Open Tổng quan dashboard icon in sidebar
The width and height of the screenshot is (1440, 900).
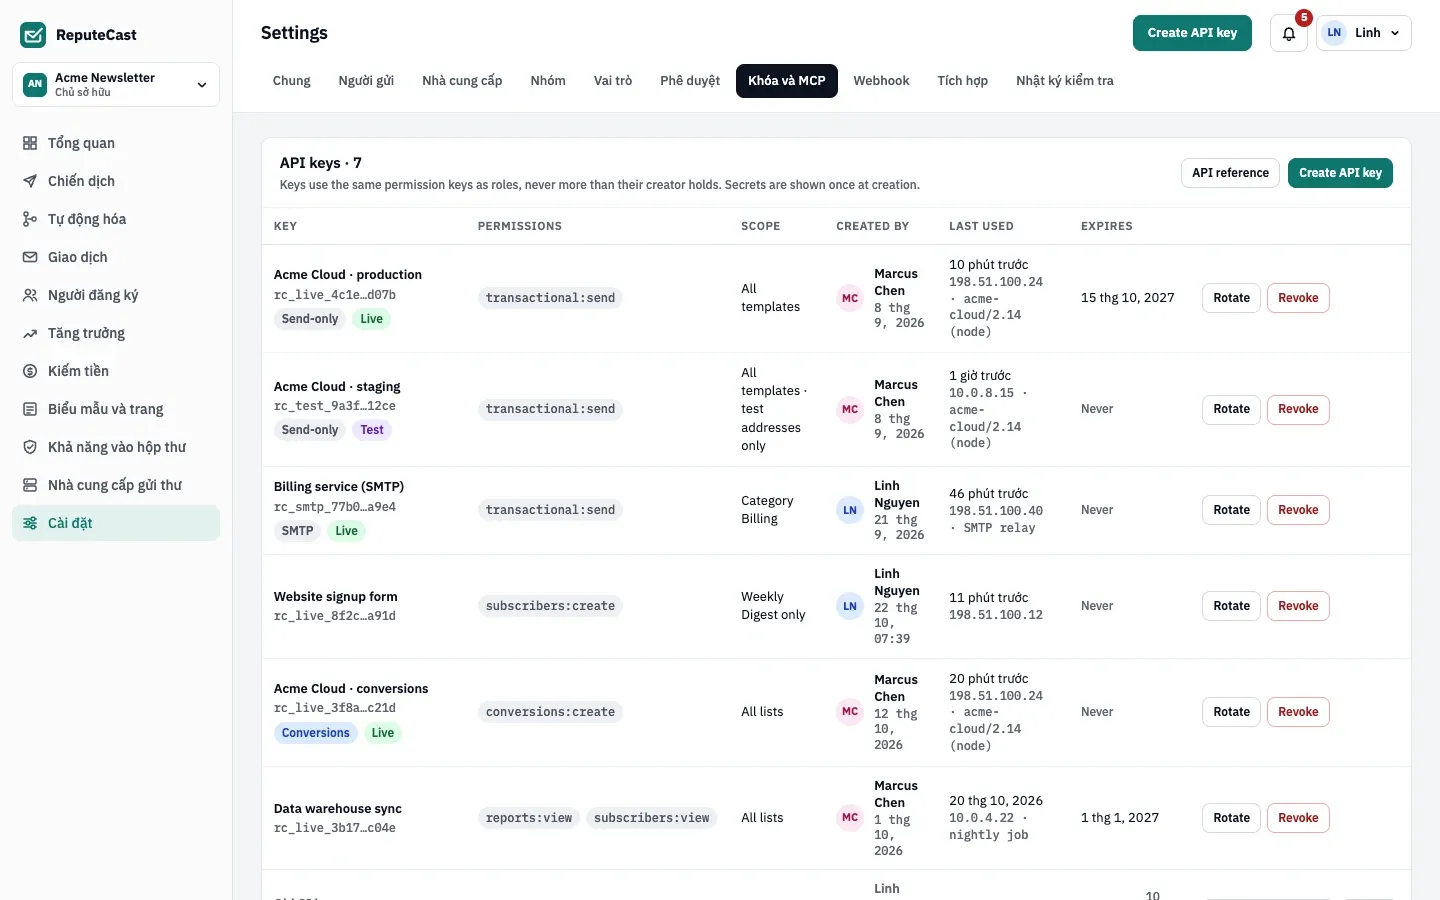tap(30, 143)
